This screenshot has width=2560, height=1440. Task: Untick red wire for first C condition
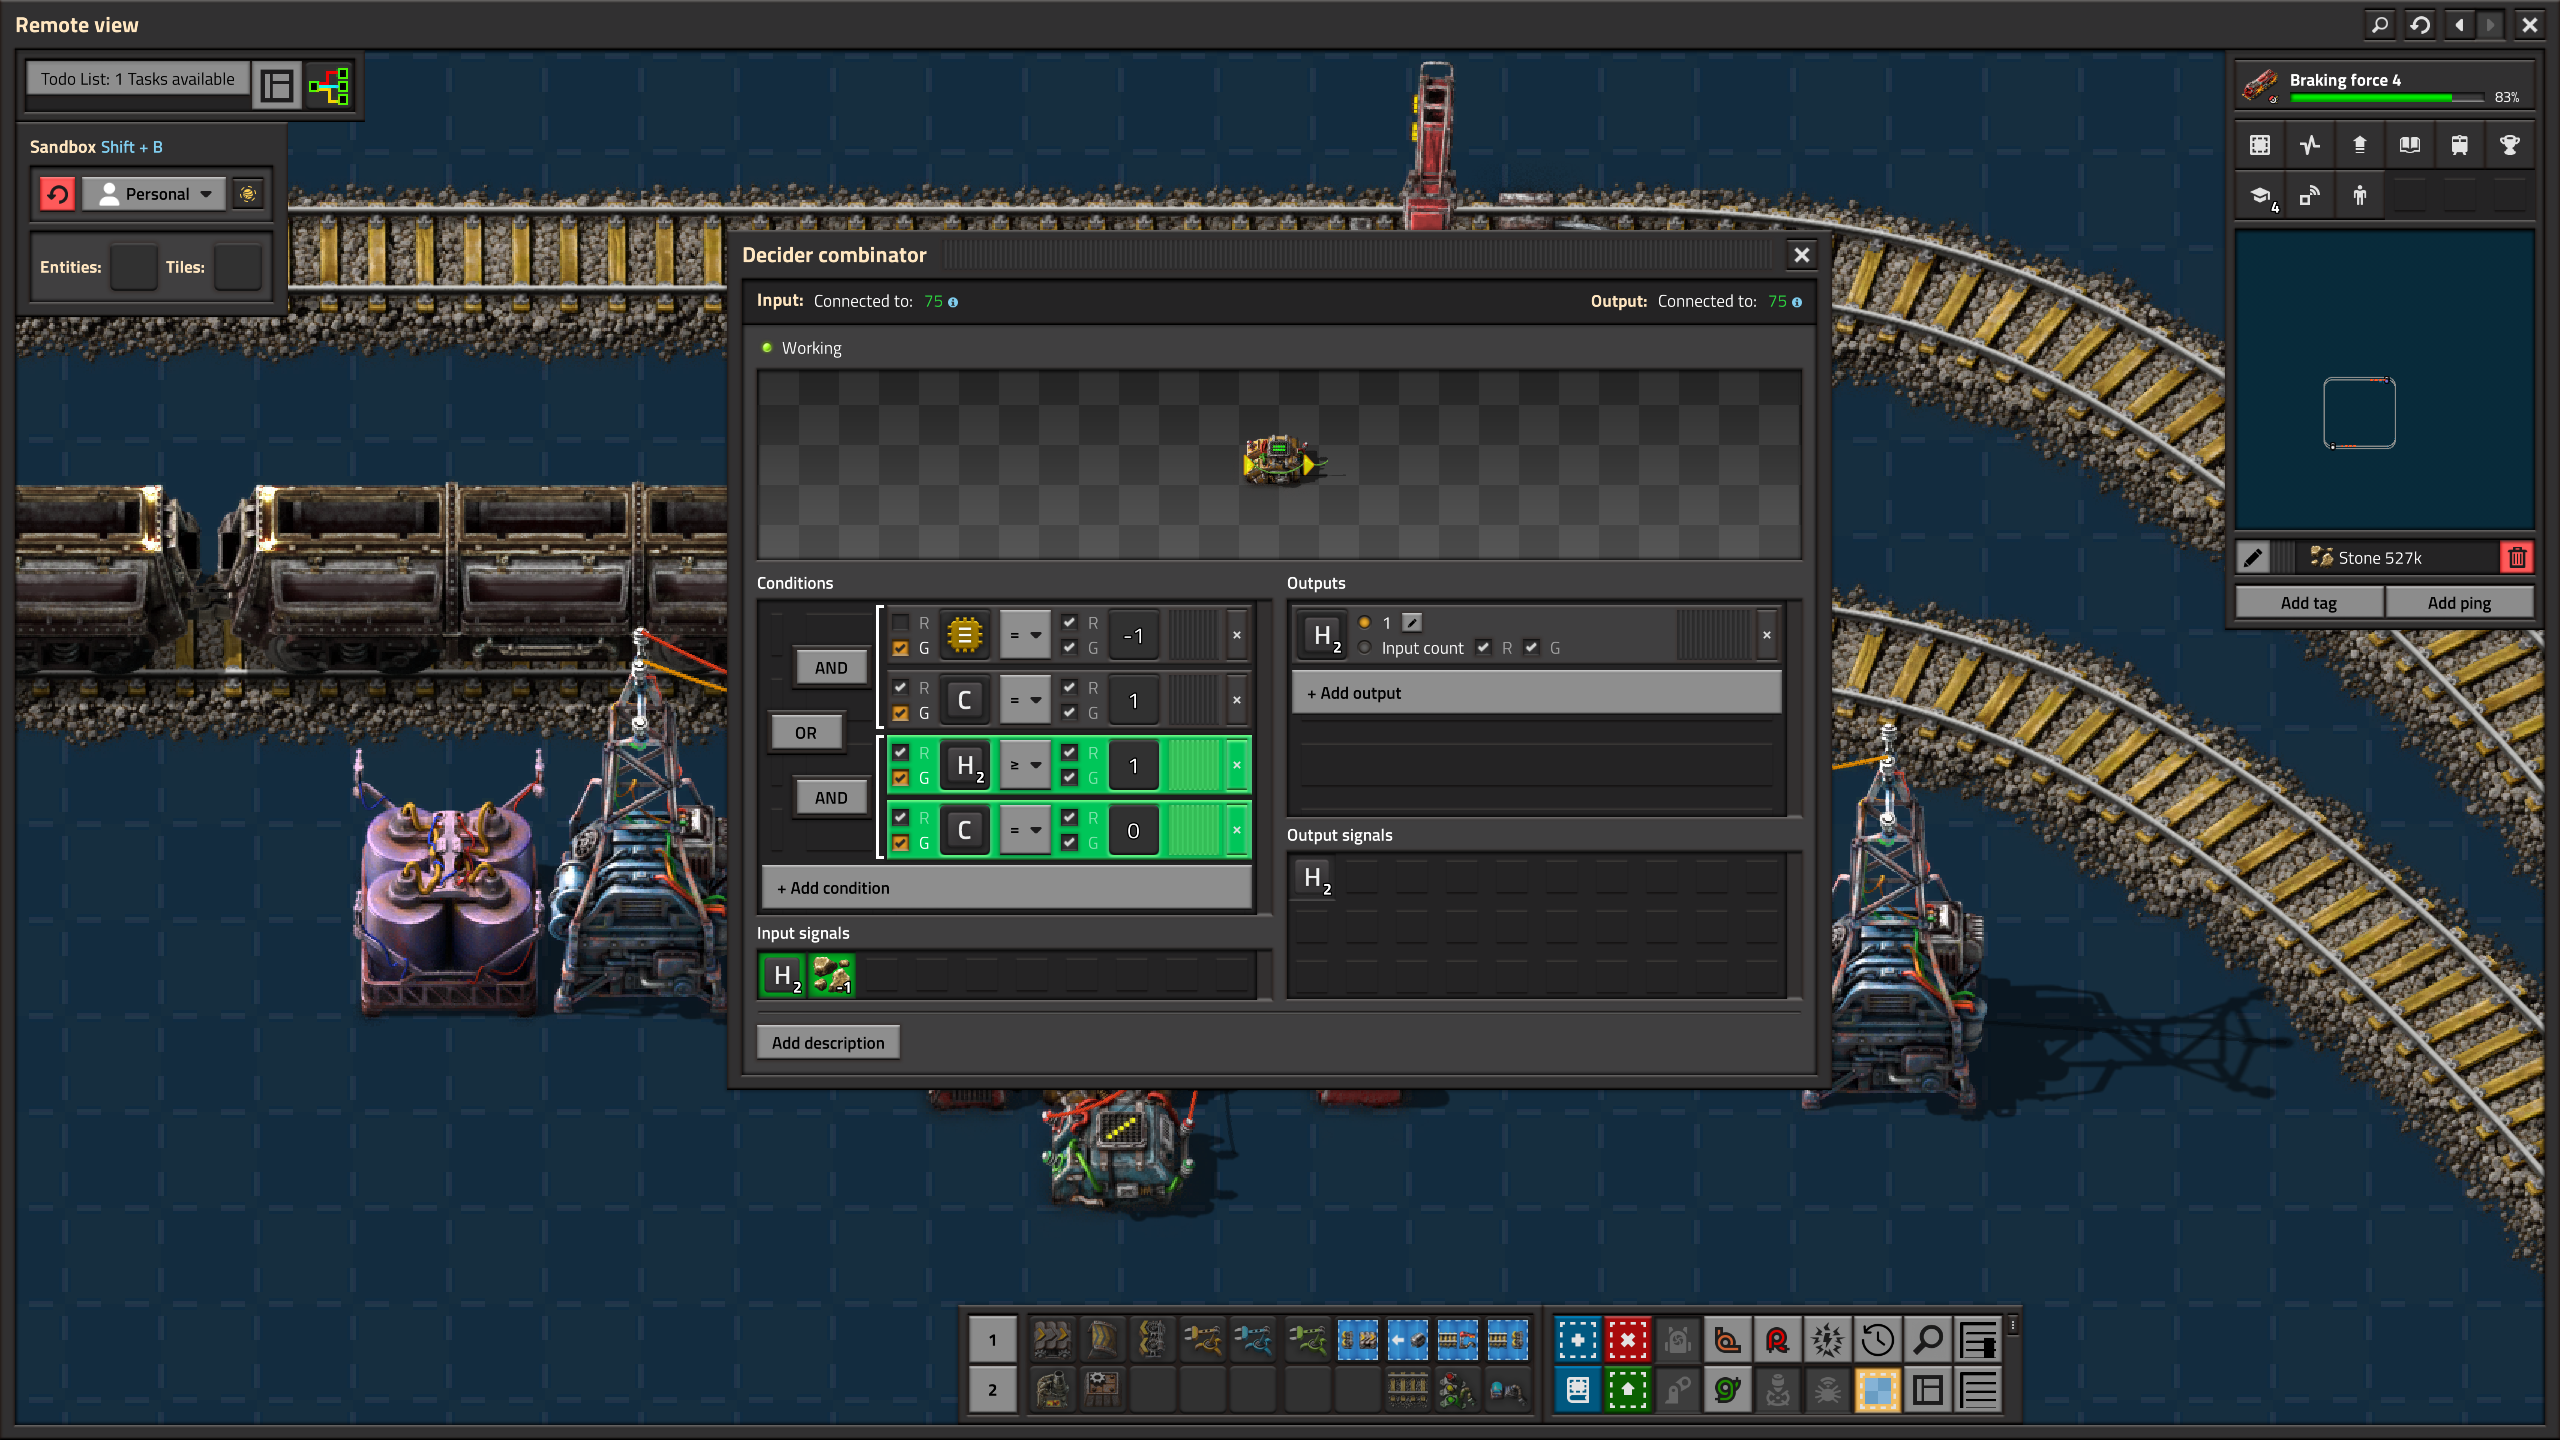(900, 687)
